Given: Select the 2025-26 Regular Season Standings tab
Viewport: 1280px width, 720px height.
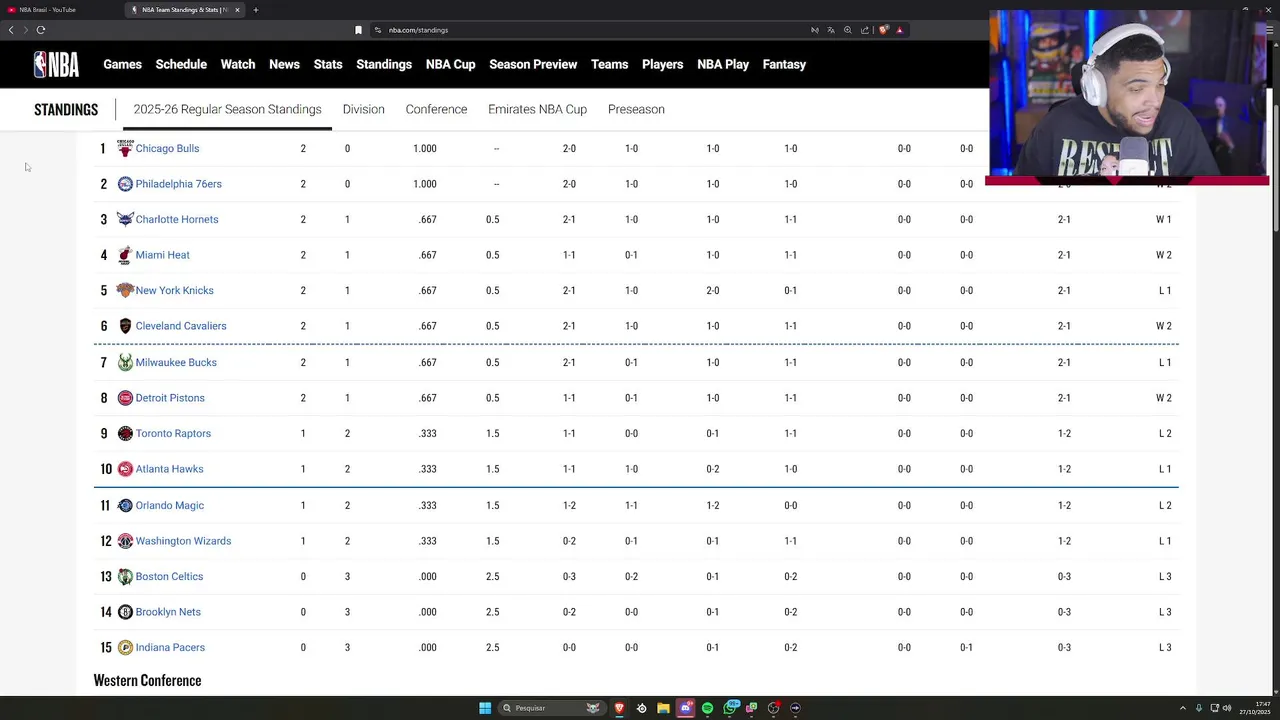Looking at the screenshot, I should 227,109.
